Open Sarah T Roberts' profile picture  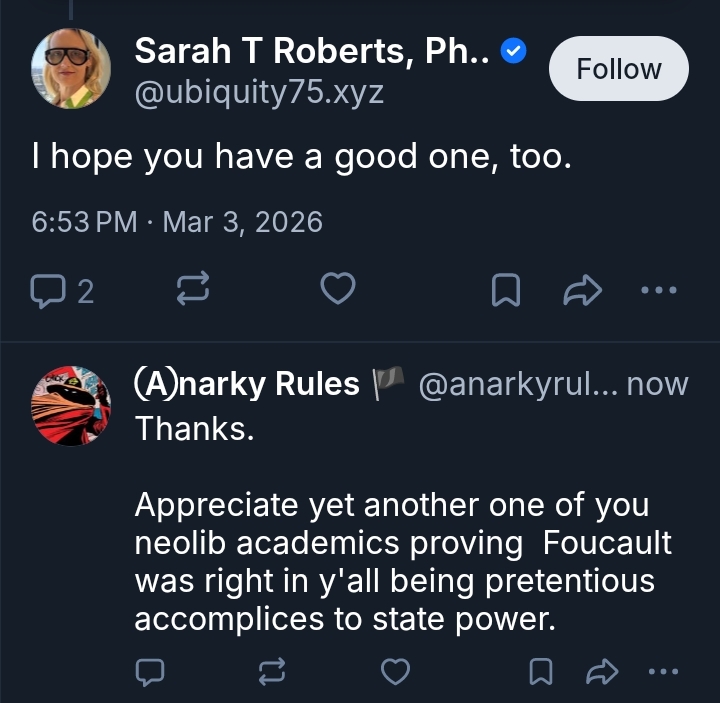72,68
